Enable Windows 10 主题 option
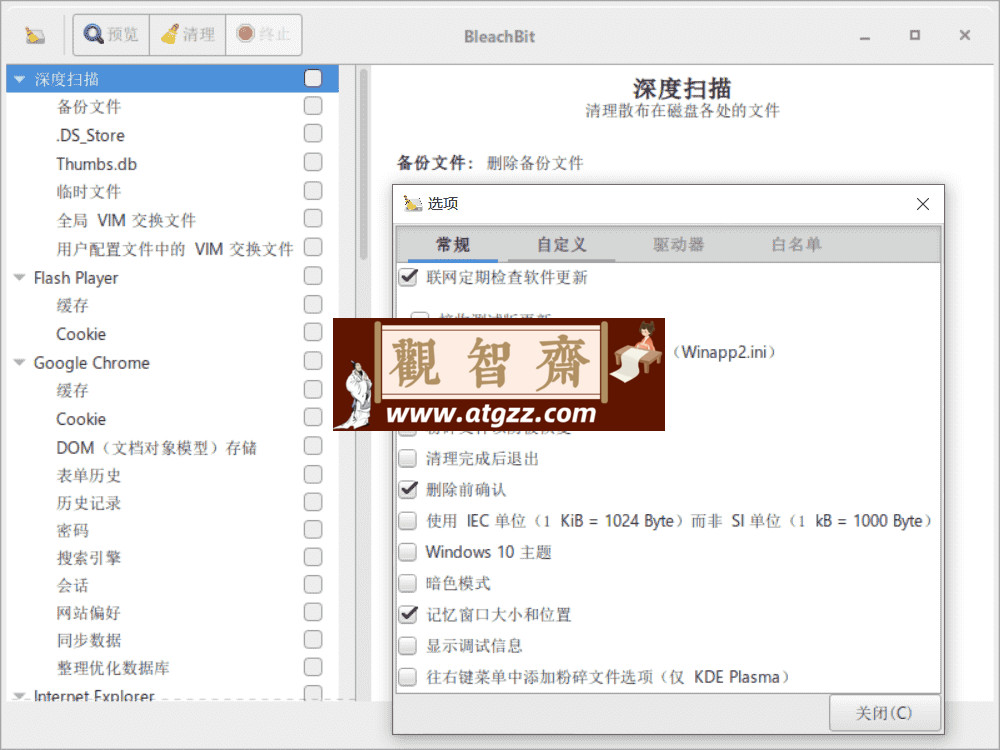1000x750 pixels. pyautogui.click(x=408, y=552)
